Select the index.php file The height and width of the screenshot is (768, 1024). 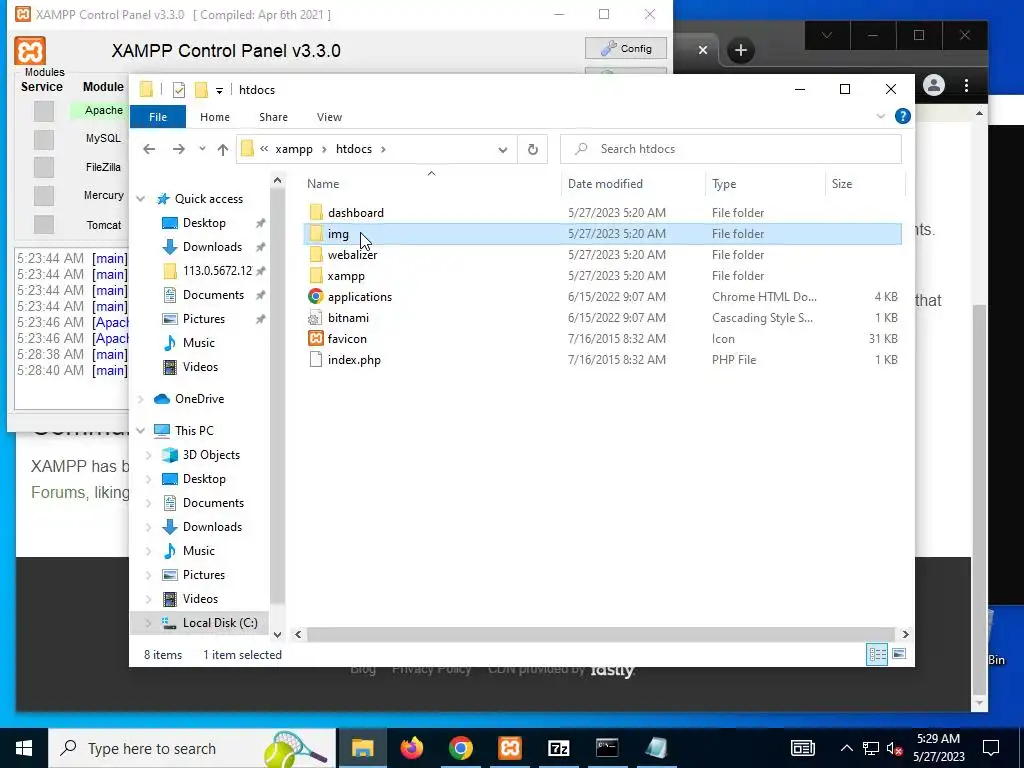coord(354,360)
